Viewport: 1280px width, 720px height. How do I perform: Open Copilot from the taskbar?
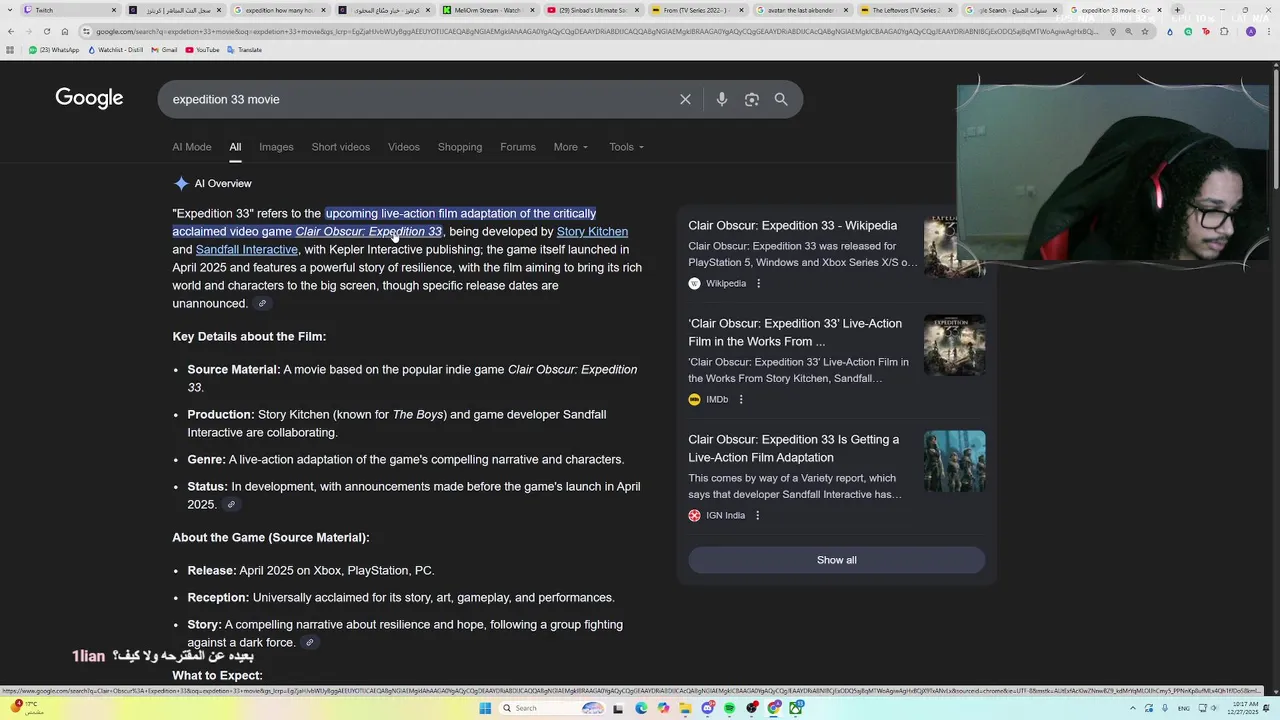(663, 708)
